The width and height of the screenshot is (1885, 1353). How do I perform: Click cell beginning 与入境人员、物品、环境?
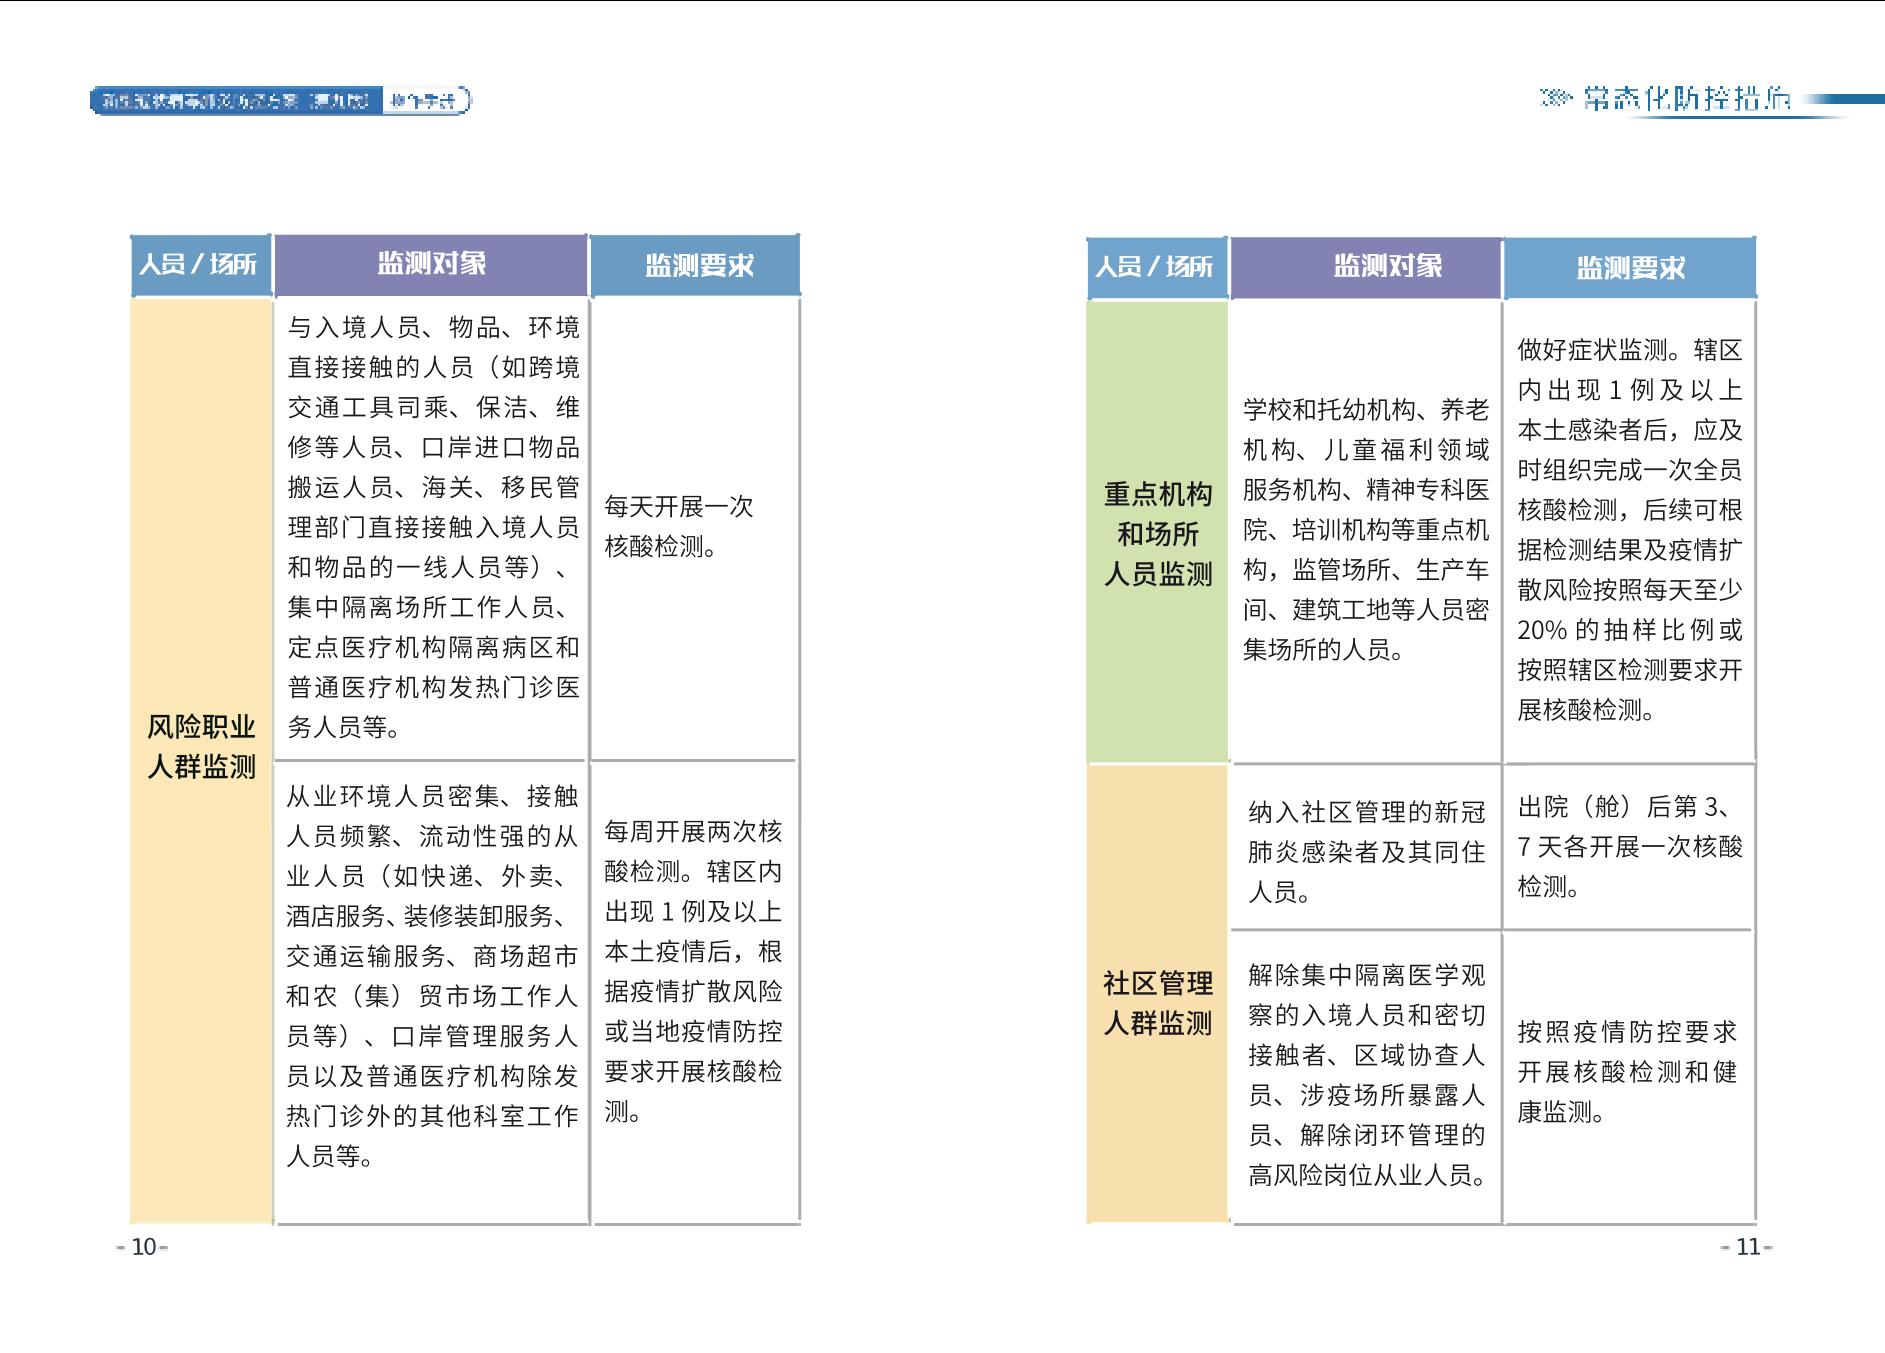coord(431,528)
